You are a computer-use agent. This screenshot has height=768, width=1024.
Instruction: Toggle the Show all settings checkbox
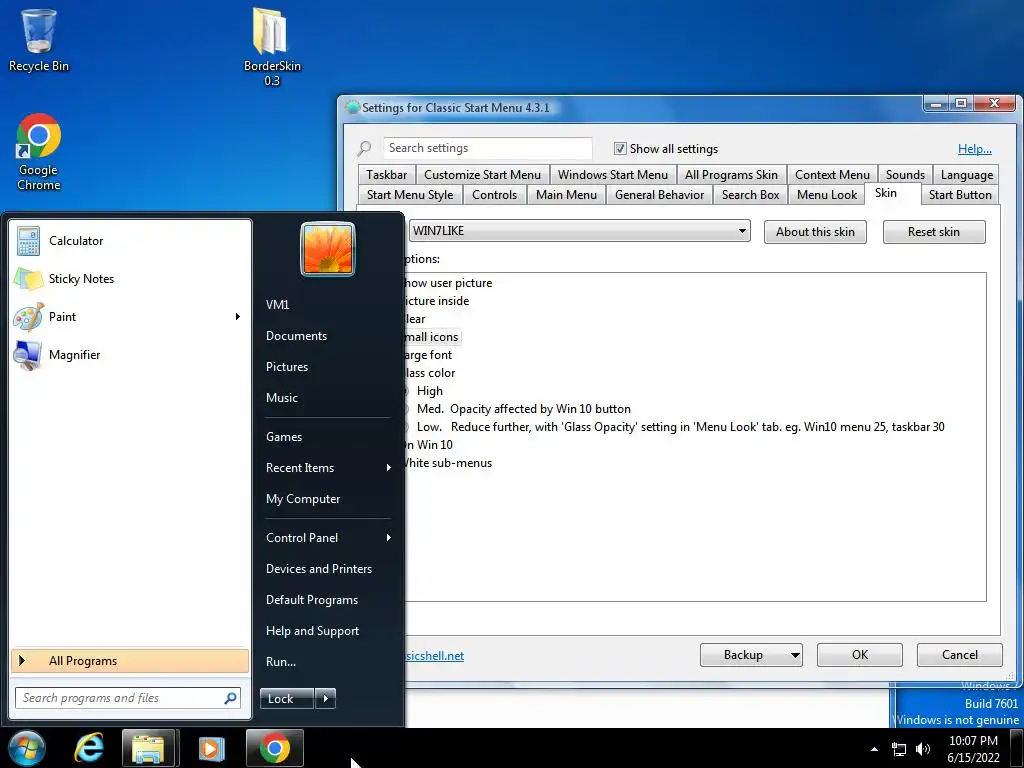[620, 149]
